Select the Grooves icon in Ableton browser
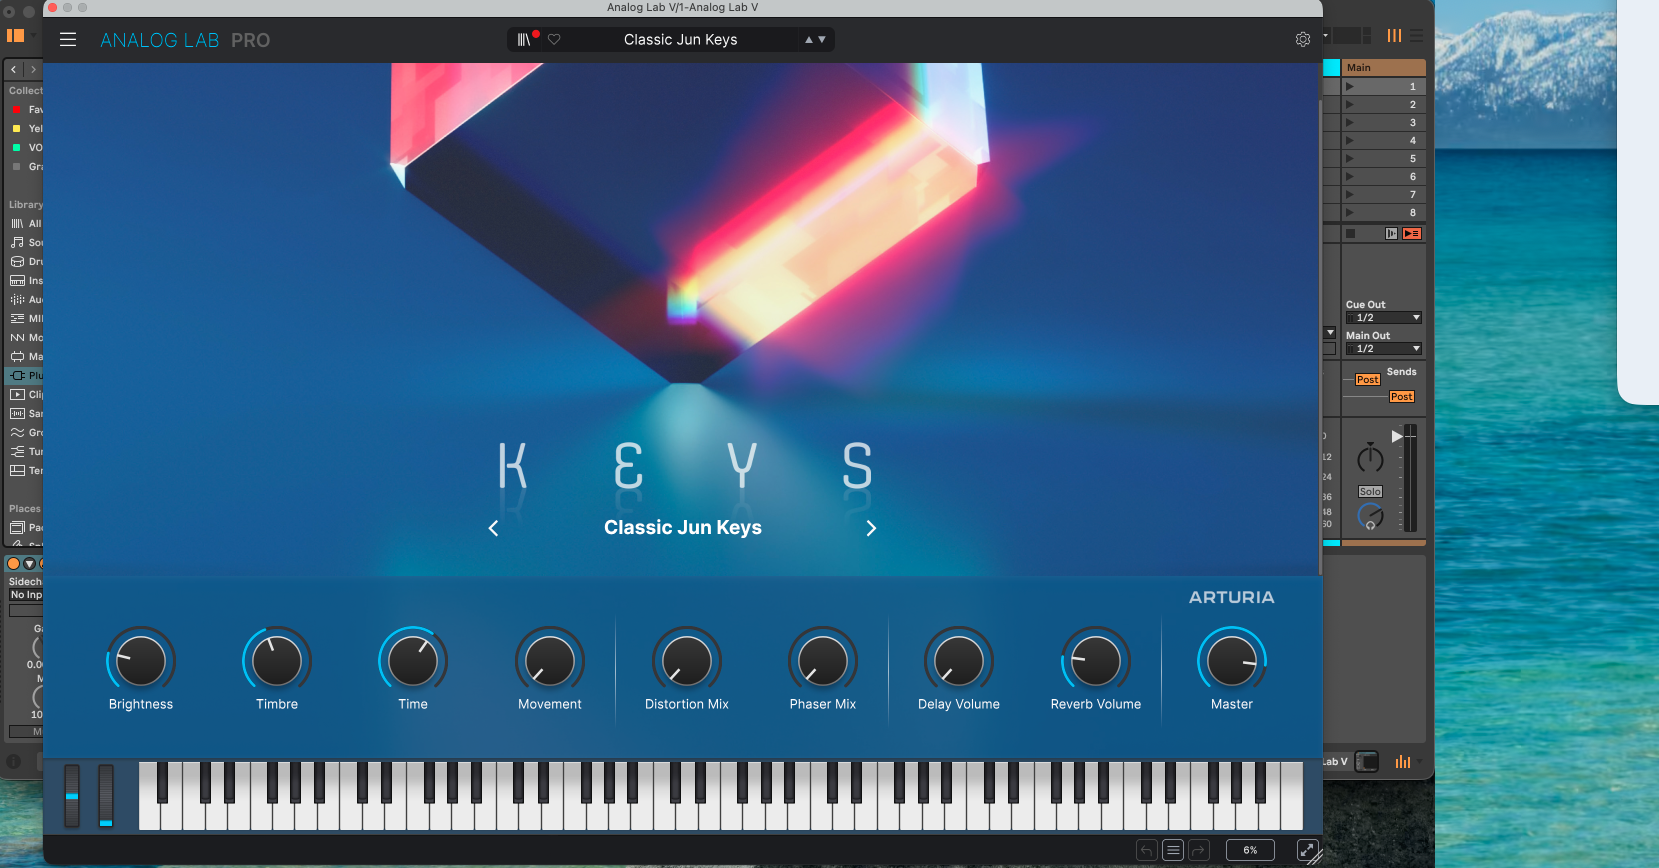This screenshot has width=1659, height=868. tap(17, 433)
